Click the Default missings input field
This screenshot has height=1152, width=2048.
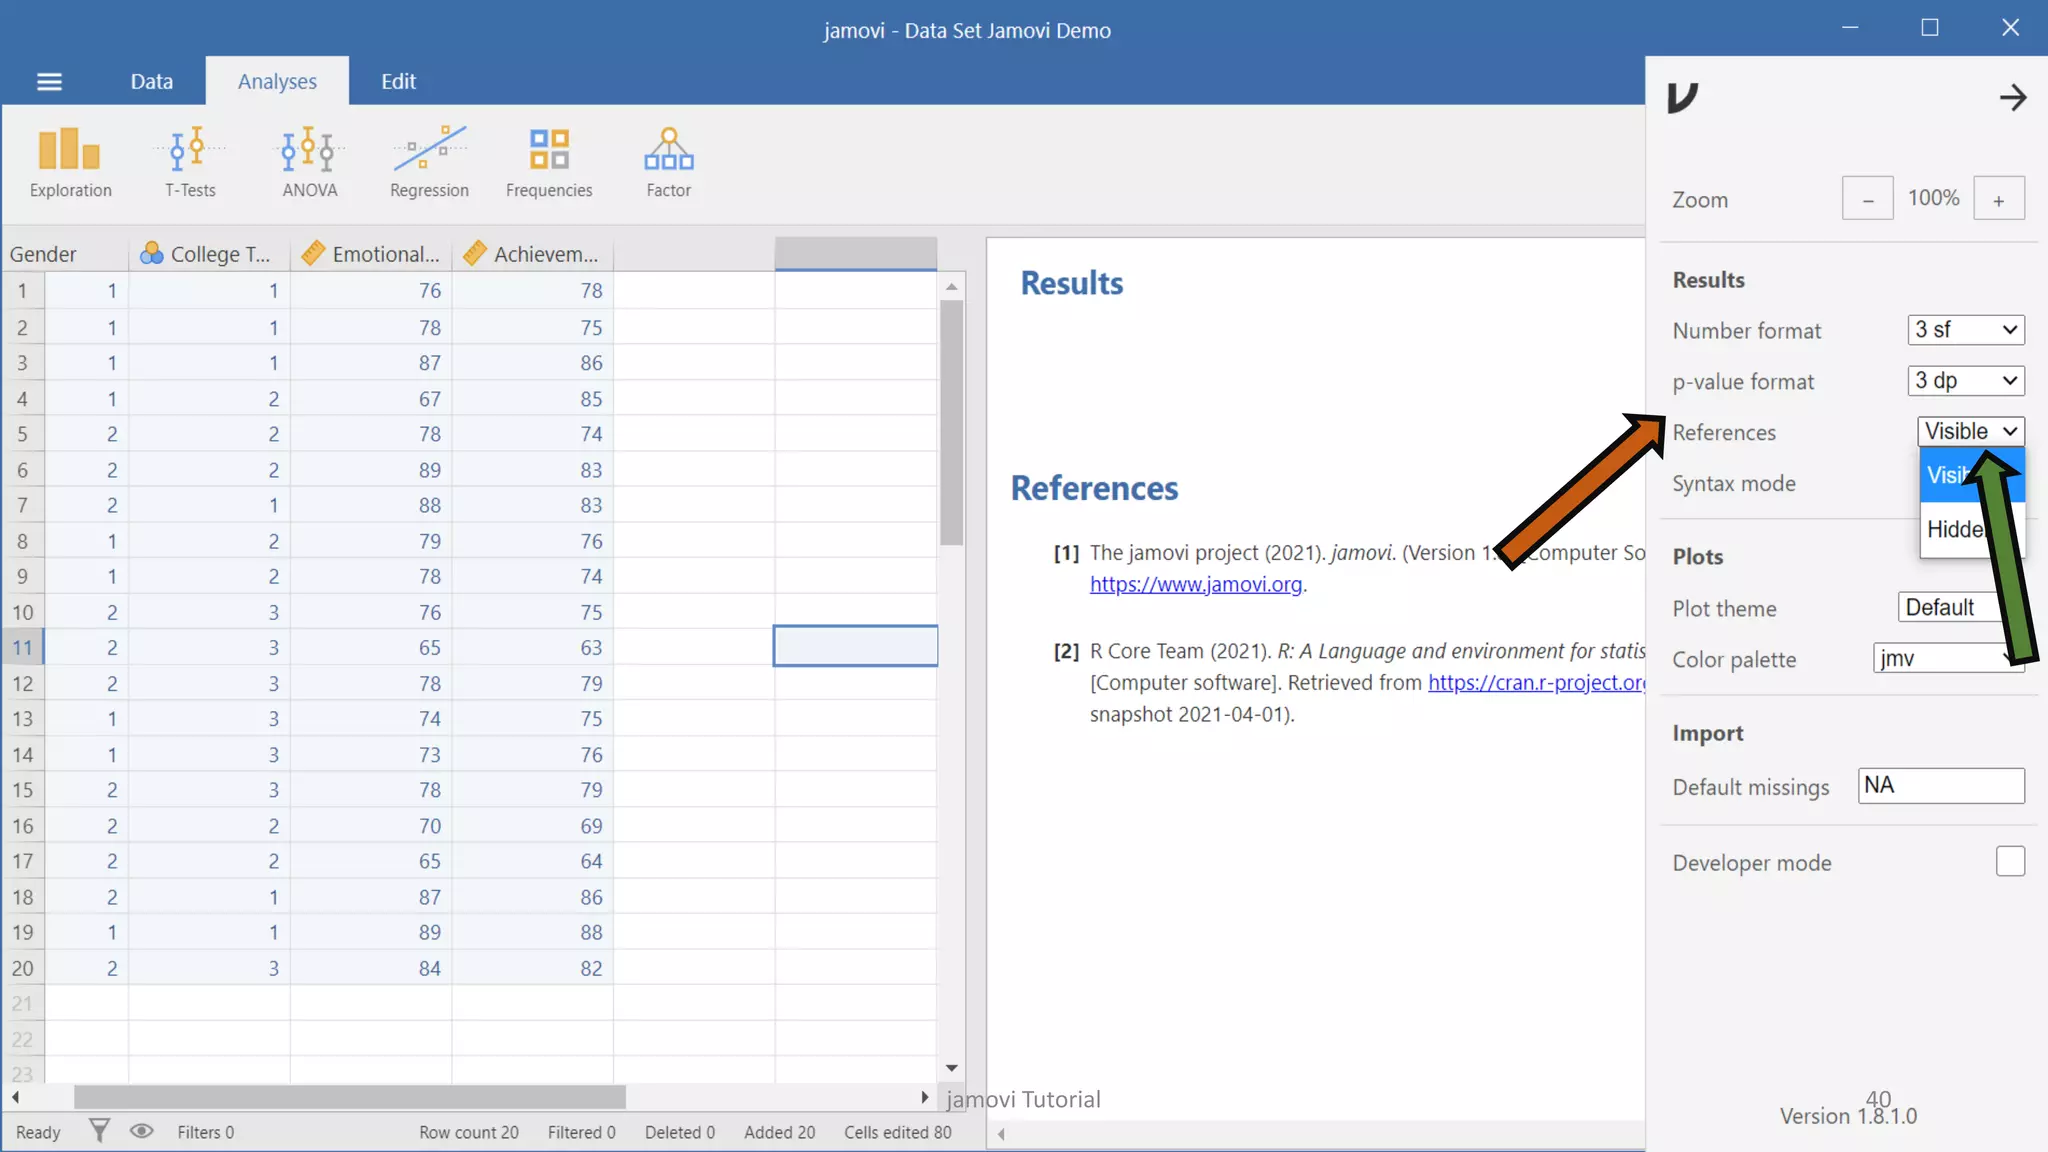[x=1940, y=786]
